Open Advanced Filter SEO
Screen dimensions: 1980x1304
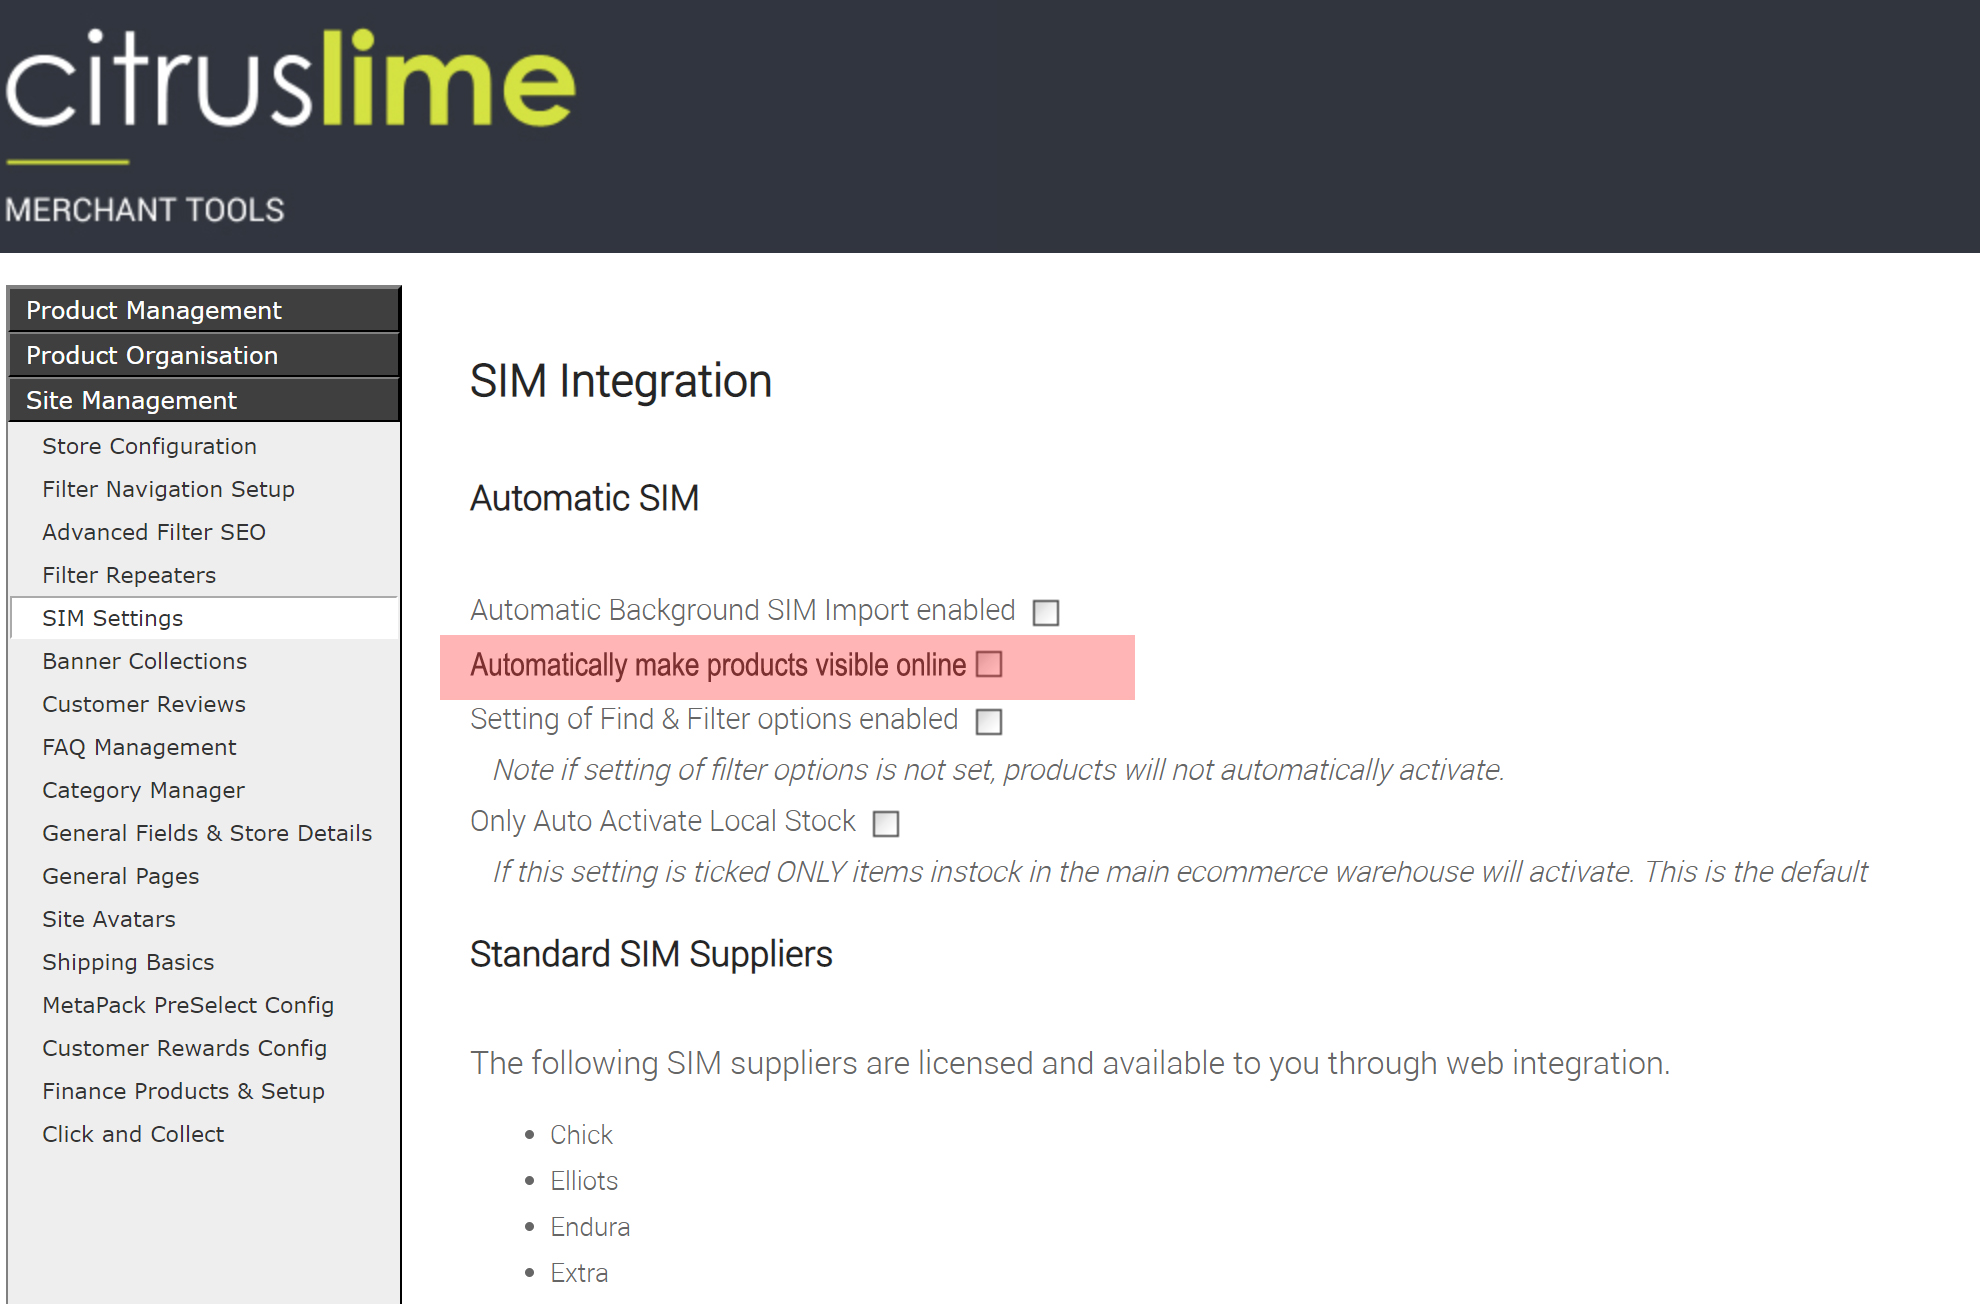click(x=154, y=532)
